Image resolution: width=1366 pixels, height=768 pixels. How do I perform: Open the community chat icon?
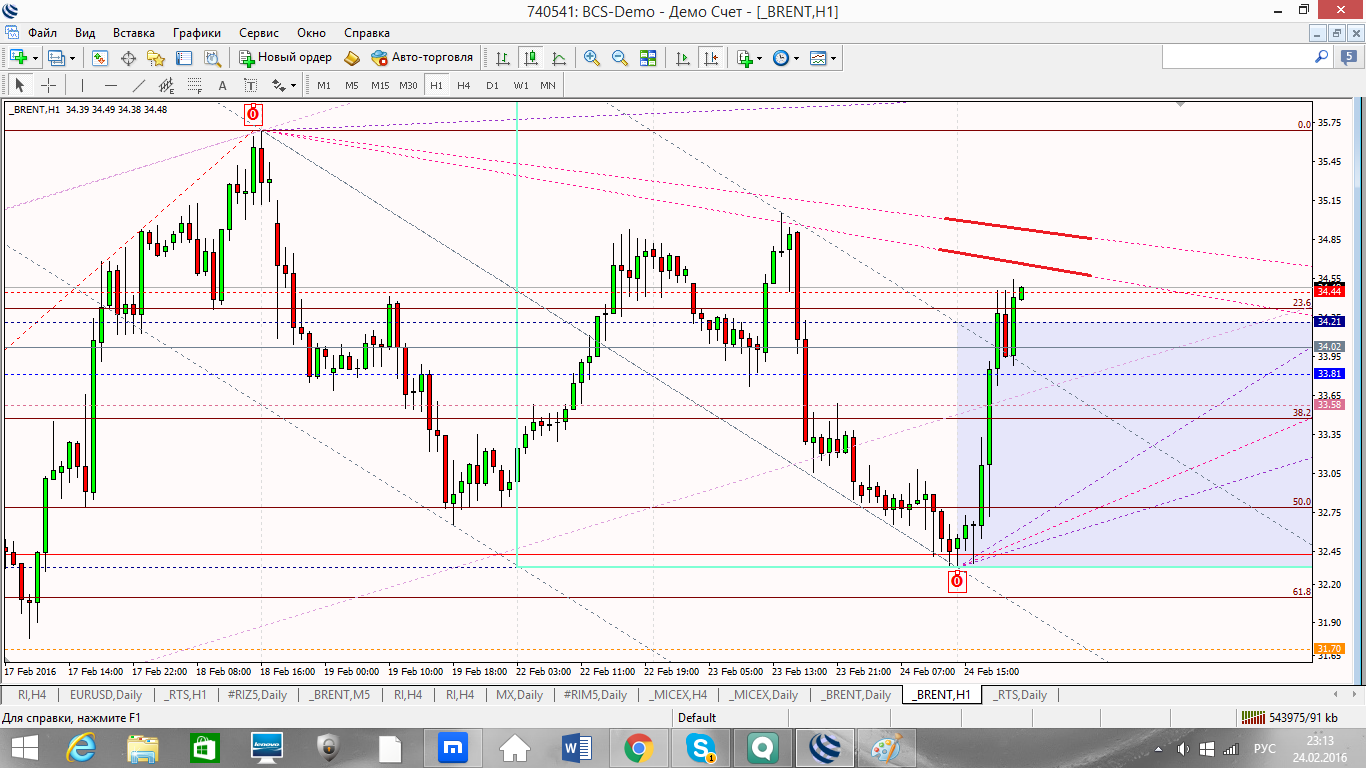click(x=1347, y=58)
